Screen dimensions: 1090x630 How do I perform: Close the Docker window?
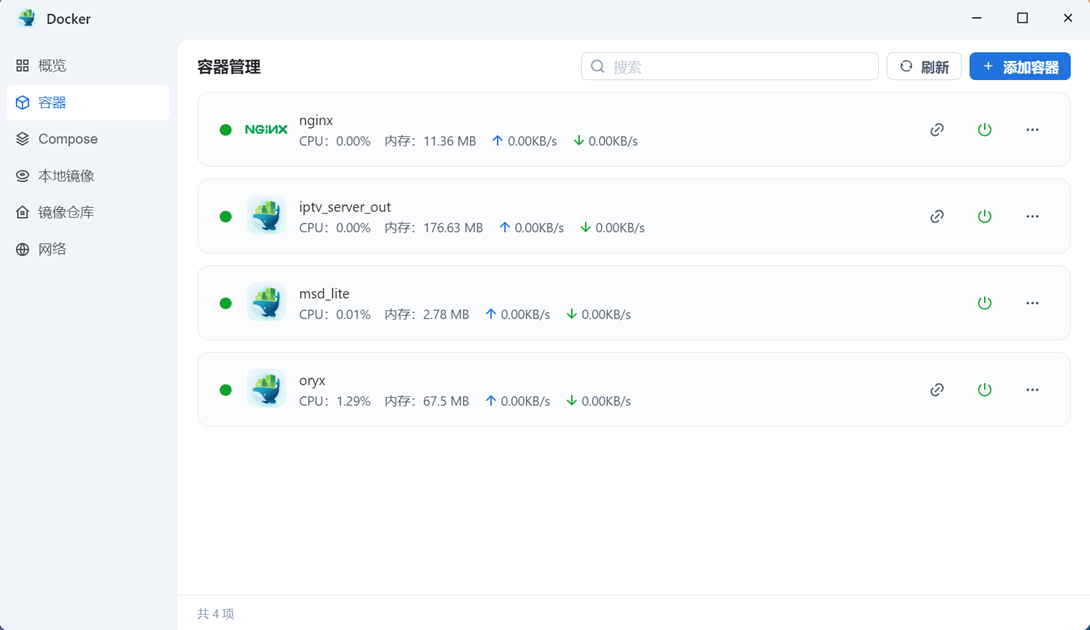[1068, 18]
